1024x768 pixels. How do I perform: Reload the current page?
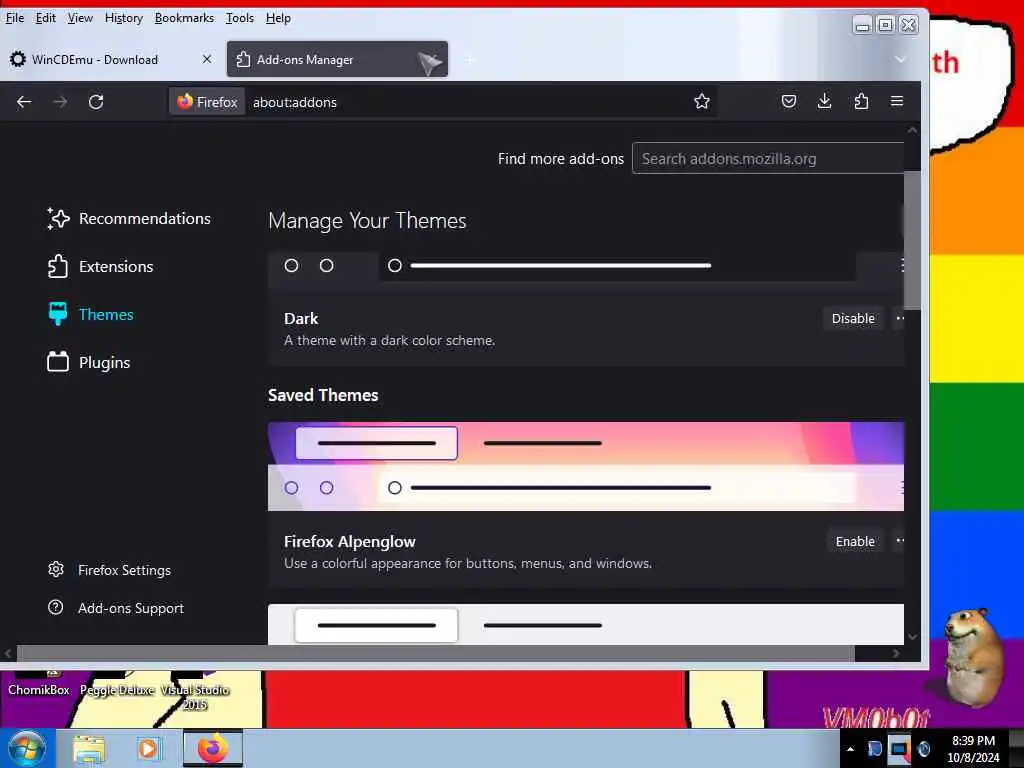coord(96,102)
